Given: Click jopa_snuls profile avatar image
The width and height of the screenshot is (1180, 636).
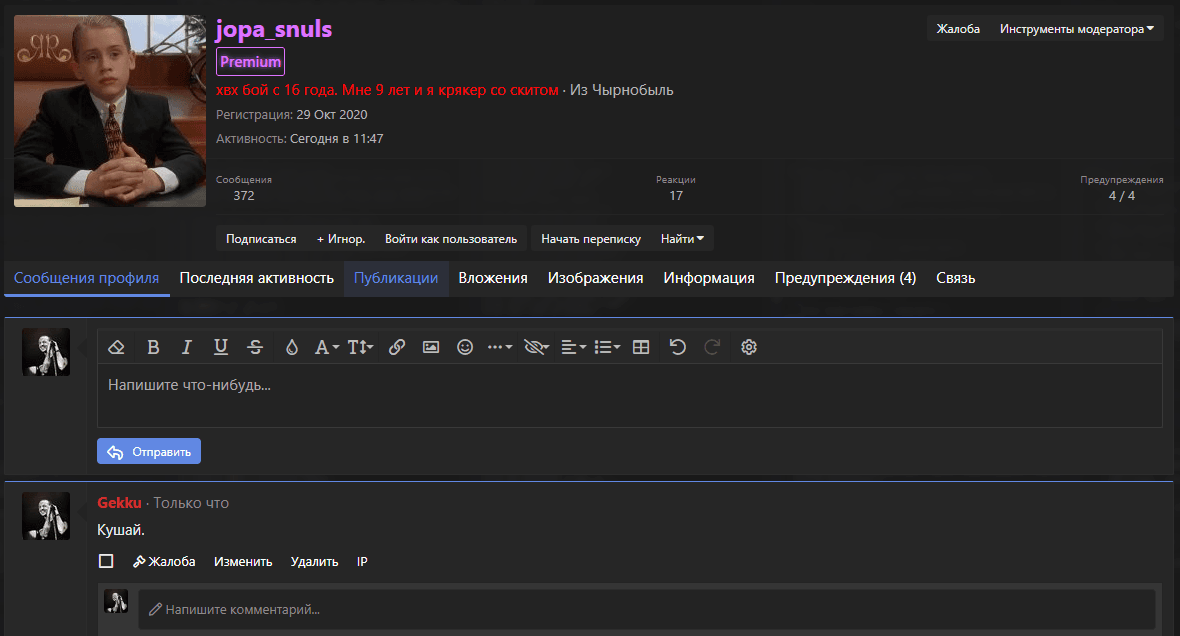Looking at the screenshot, I should pos(110,111).
